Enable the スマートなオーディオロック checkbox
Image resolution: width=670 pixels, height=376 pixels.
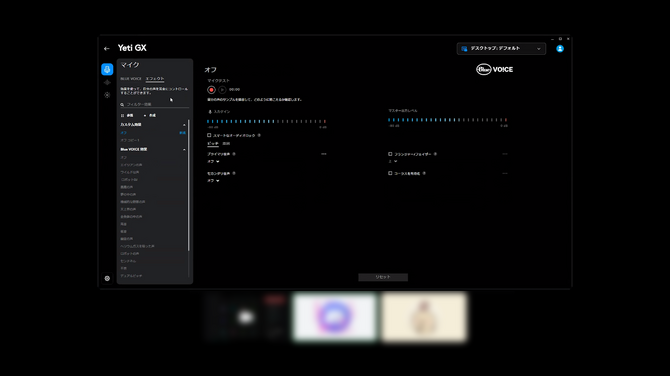pyautogui.click(x=209, y=135)
